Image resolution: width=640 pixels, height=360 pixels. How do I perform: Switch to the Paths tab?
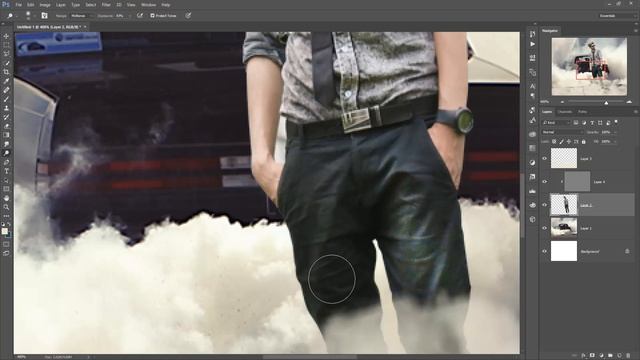tap(582, 112)
